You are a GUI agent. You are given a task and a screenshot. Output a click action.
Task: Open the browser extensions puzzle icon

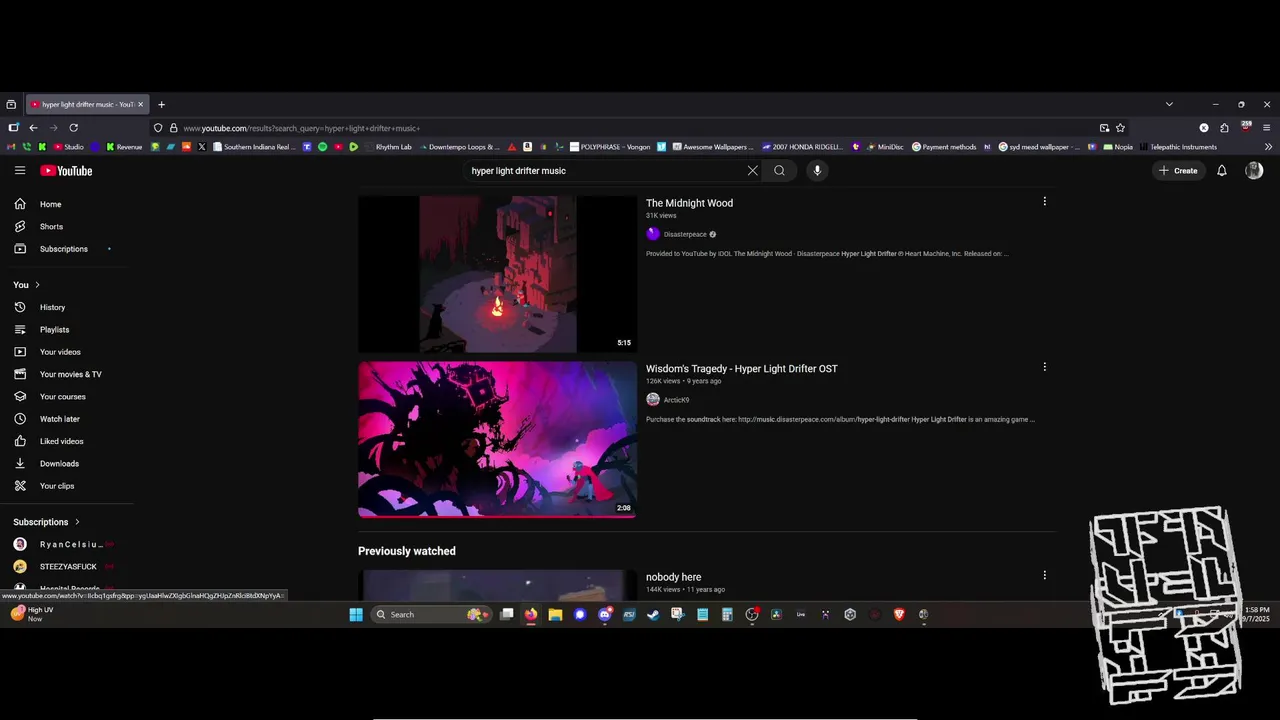tap(1224, 128)
